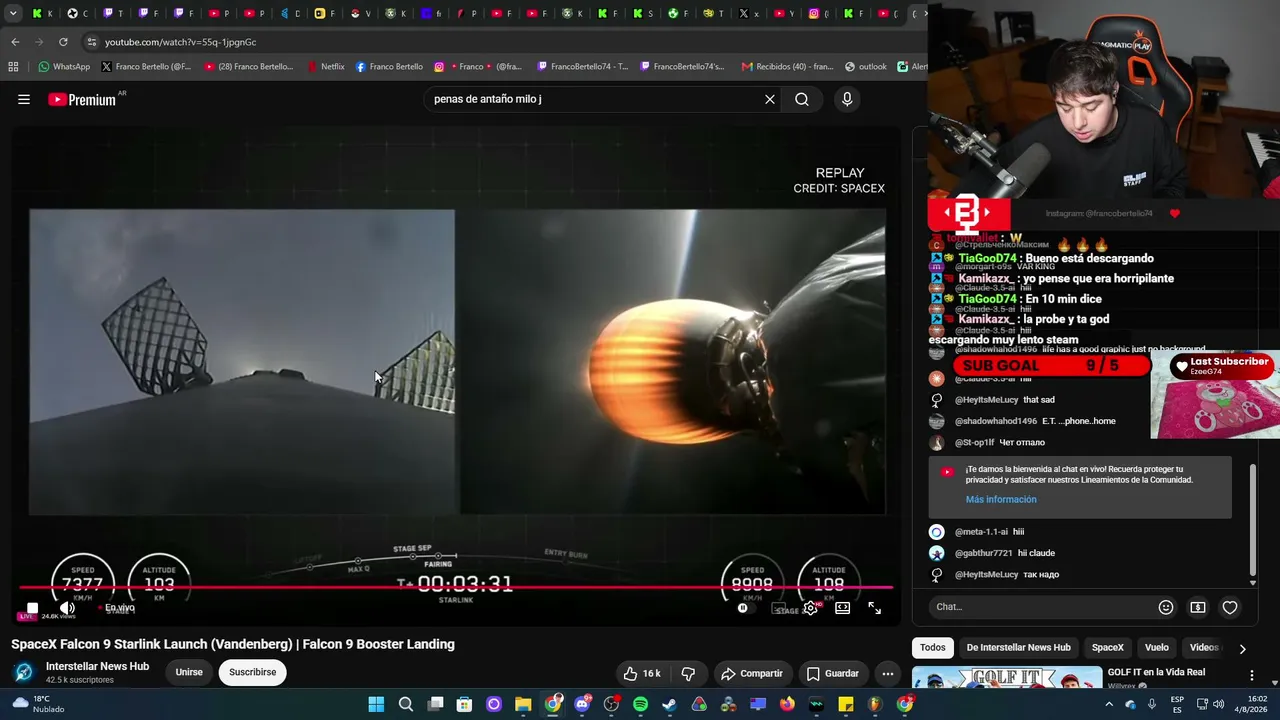The image size is (1280, 720).
Task: Start voice search with microphone
Action: pyautogui.click(x=847, y=99)
